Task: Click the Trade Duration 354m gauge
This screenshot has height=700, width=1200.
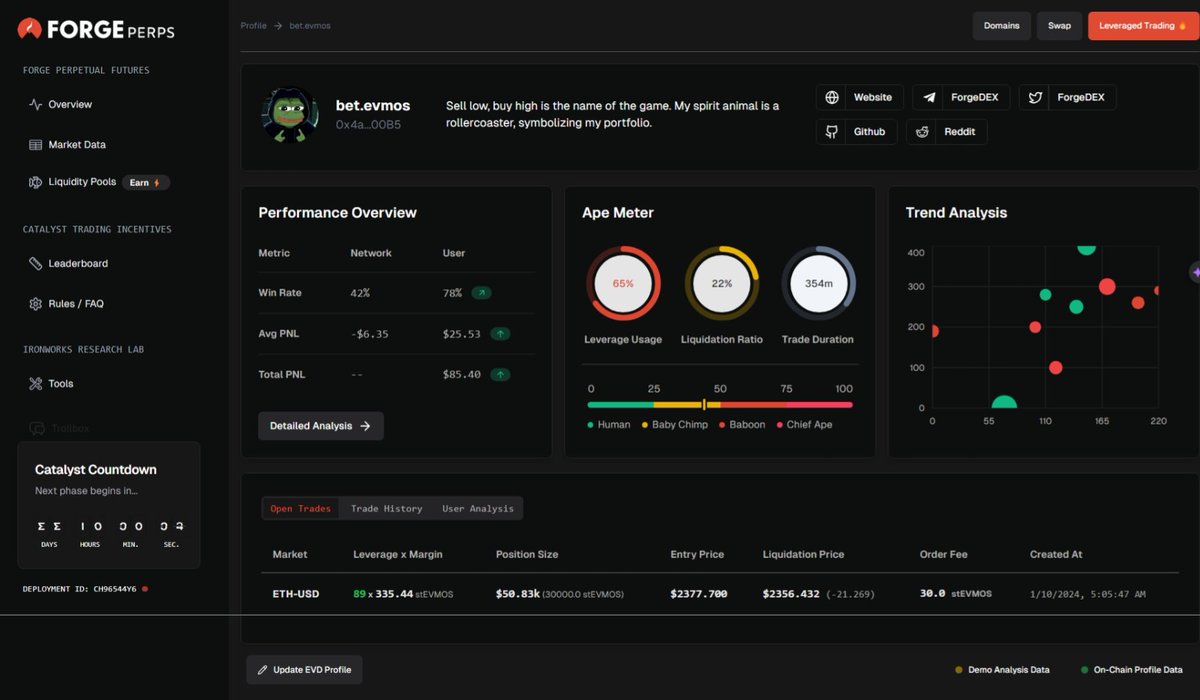Action: [x=818, y=283]
